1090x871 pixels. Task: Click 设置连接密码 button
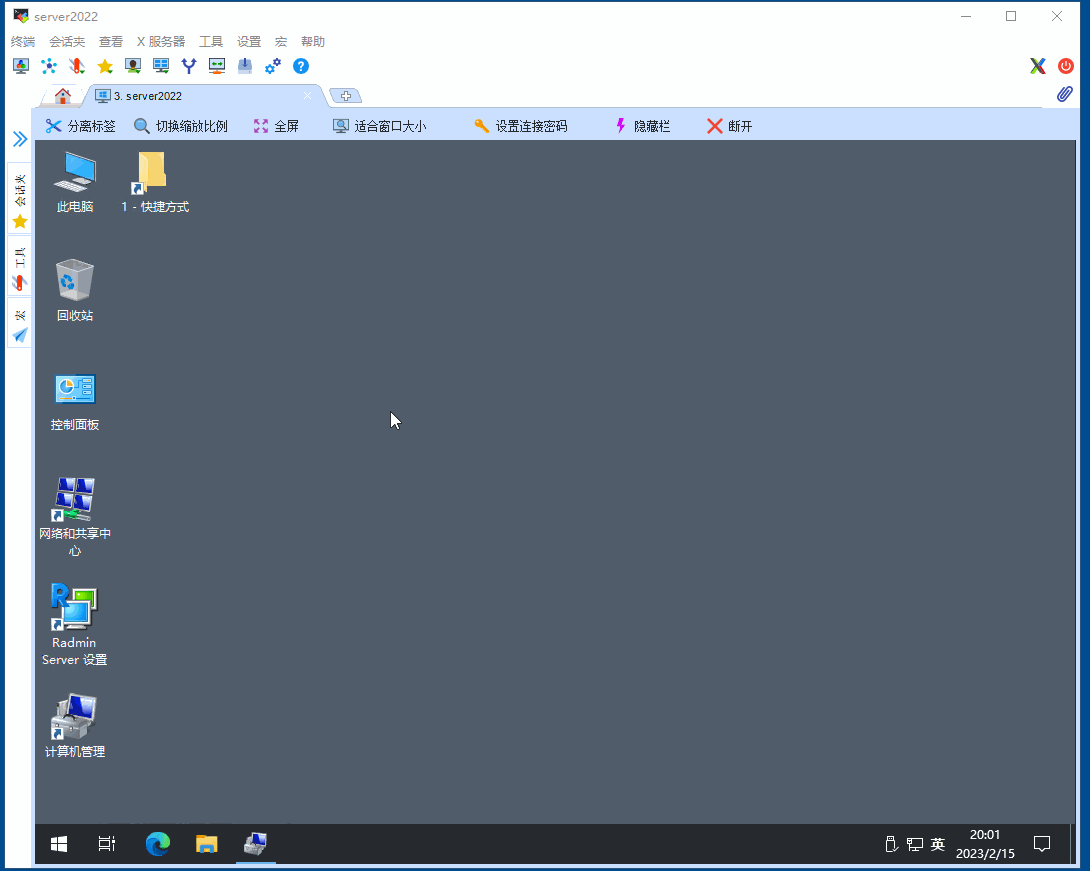(521, 126)
